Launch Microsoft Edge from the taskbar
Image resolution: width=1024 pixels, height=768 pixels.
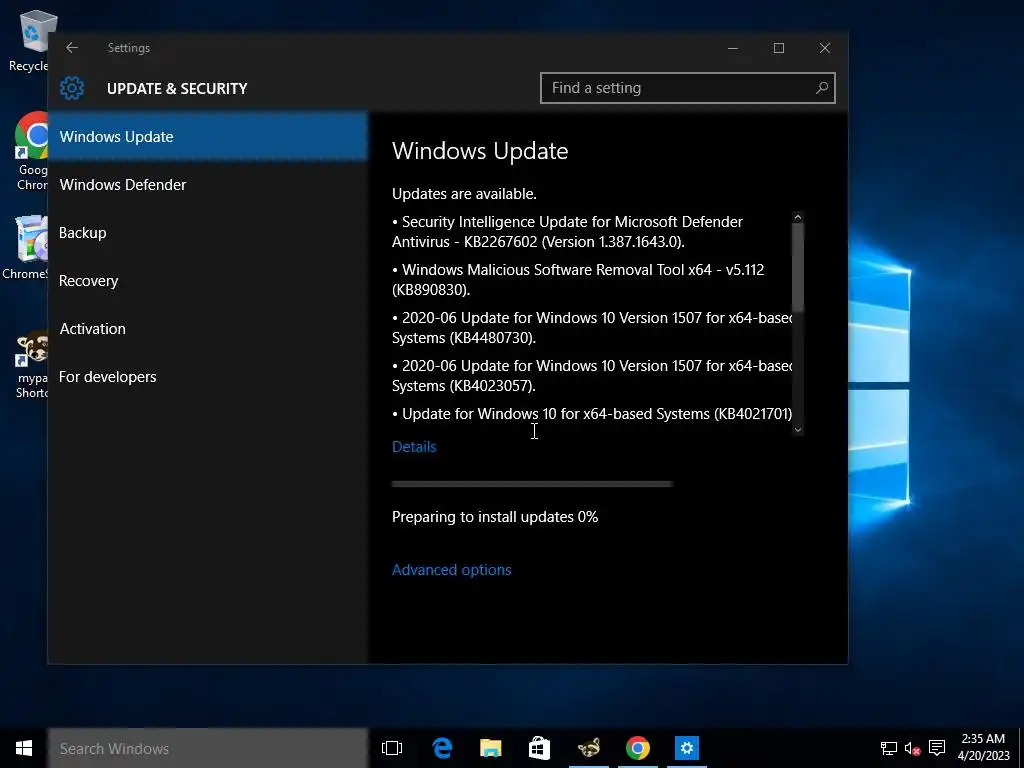[442, 748]
